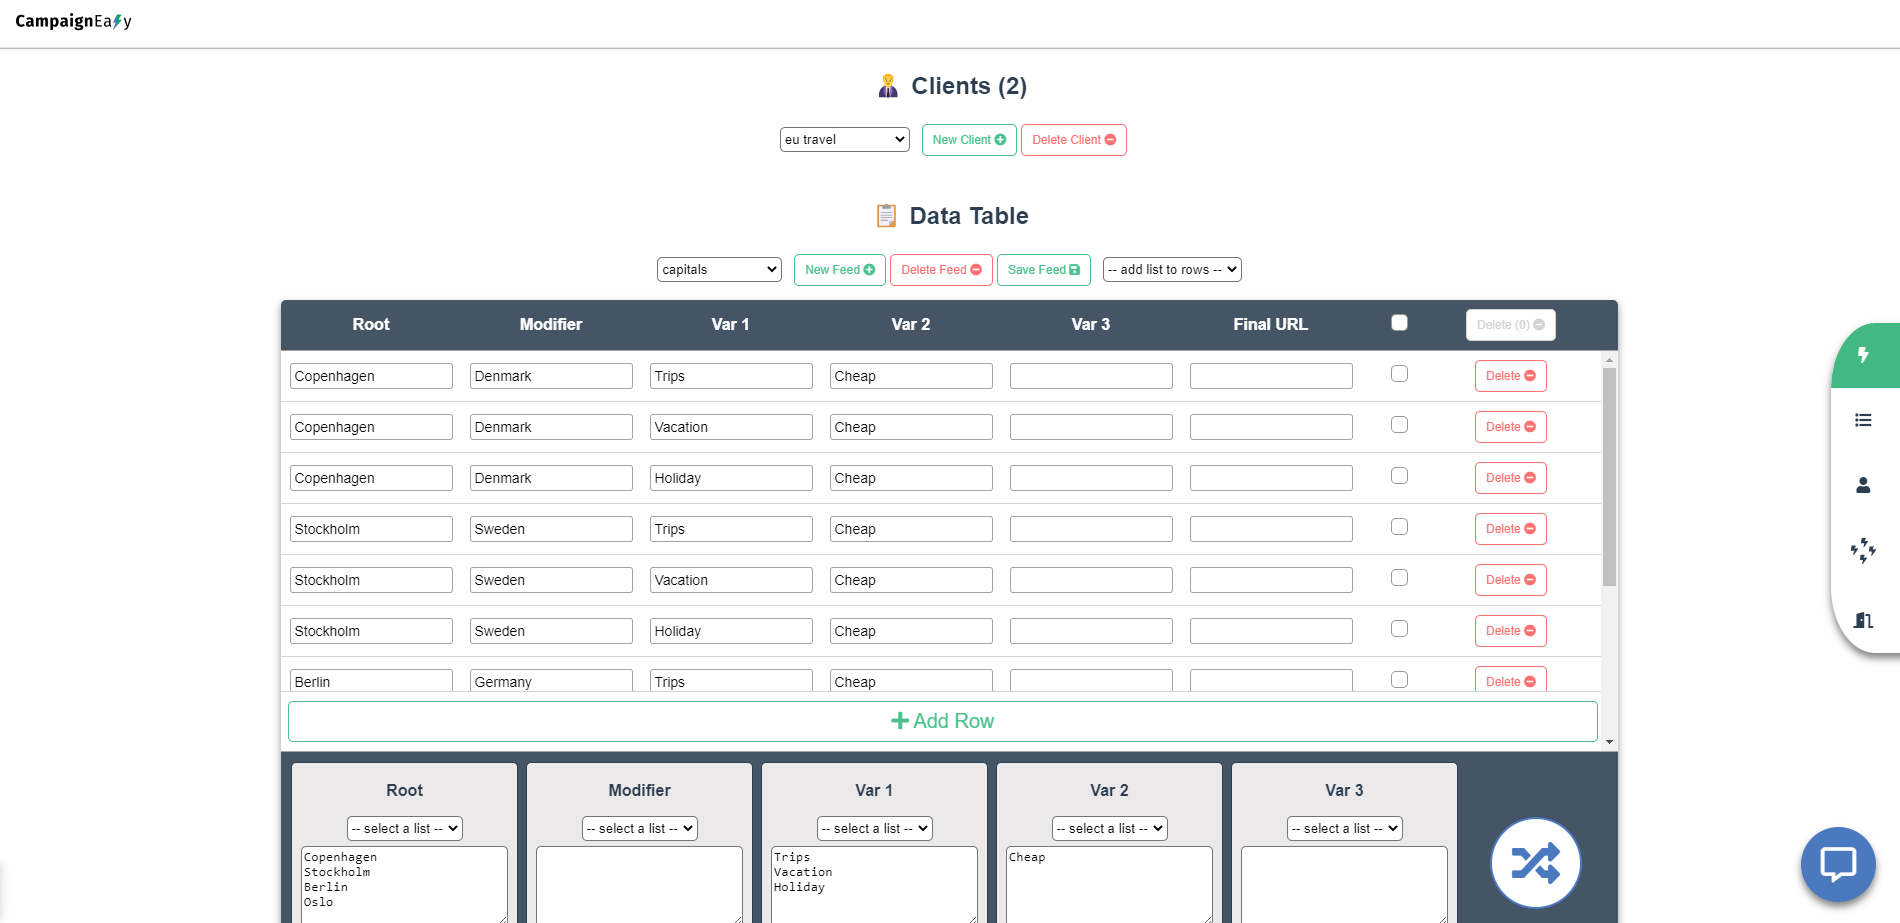
Task: Check the Copenhagen Holiday row checkbox
Action: coord(1399,476)
